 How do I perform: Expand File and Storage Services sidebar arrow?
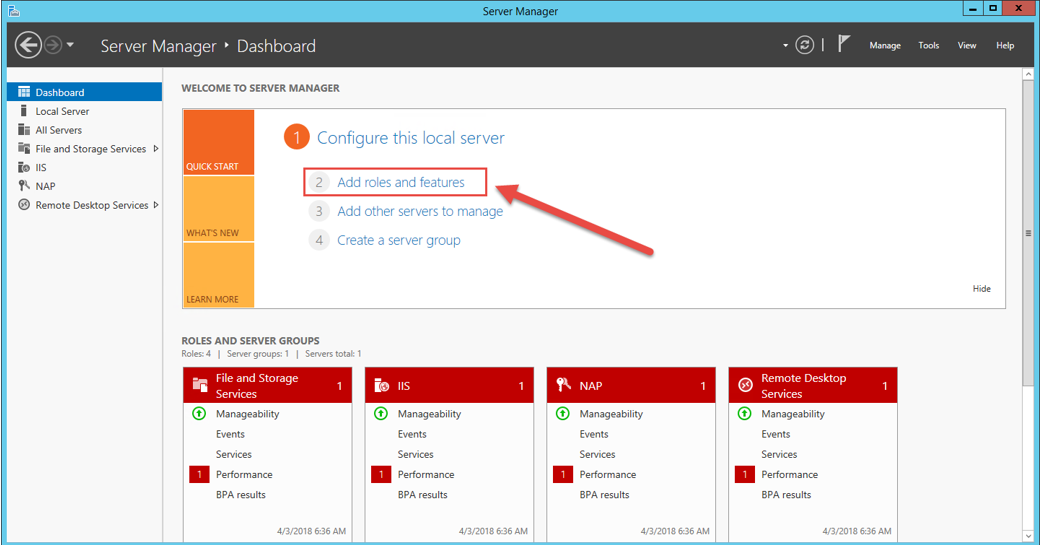point(156,149)
